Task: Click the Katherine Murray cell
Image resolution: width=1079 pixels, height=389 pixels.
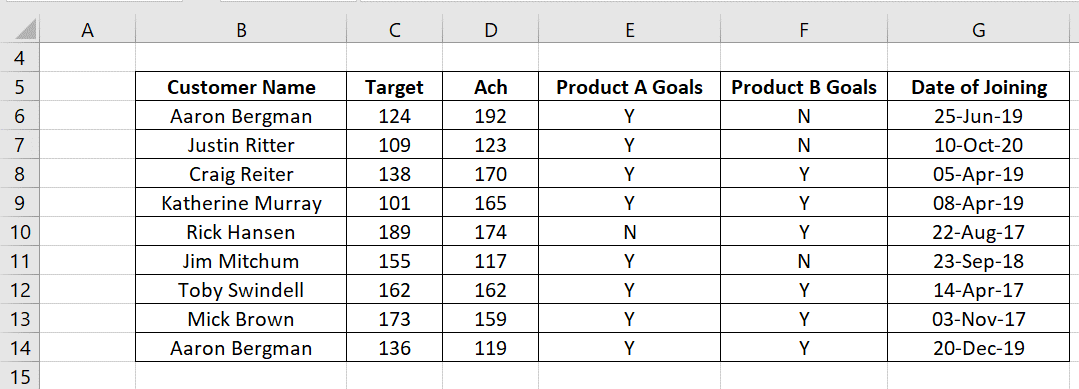Action: click(241, 203)
